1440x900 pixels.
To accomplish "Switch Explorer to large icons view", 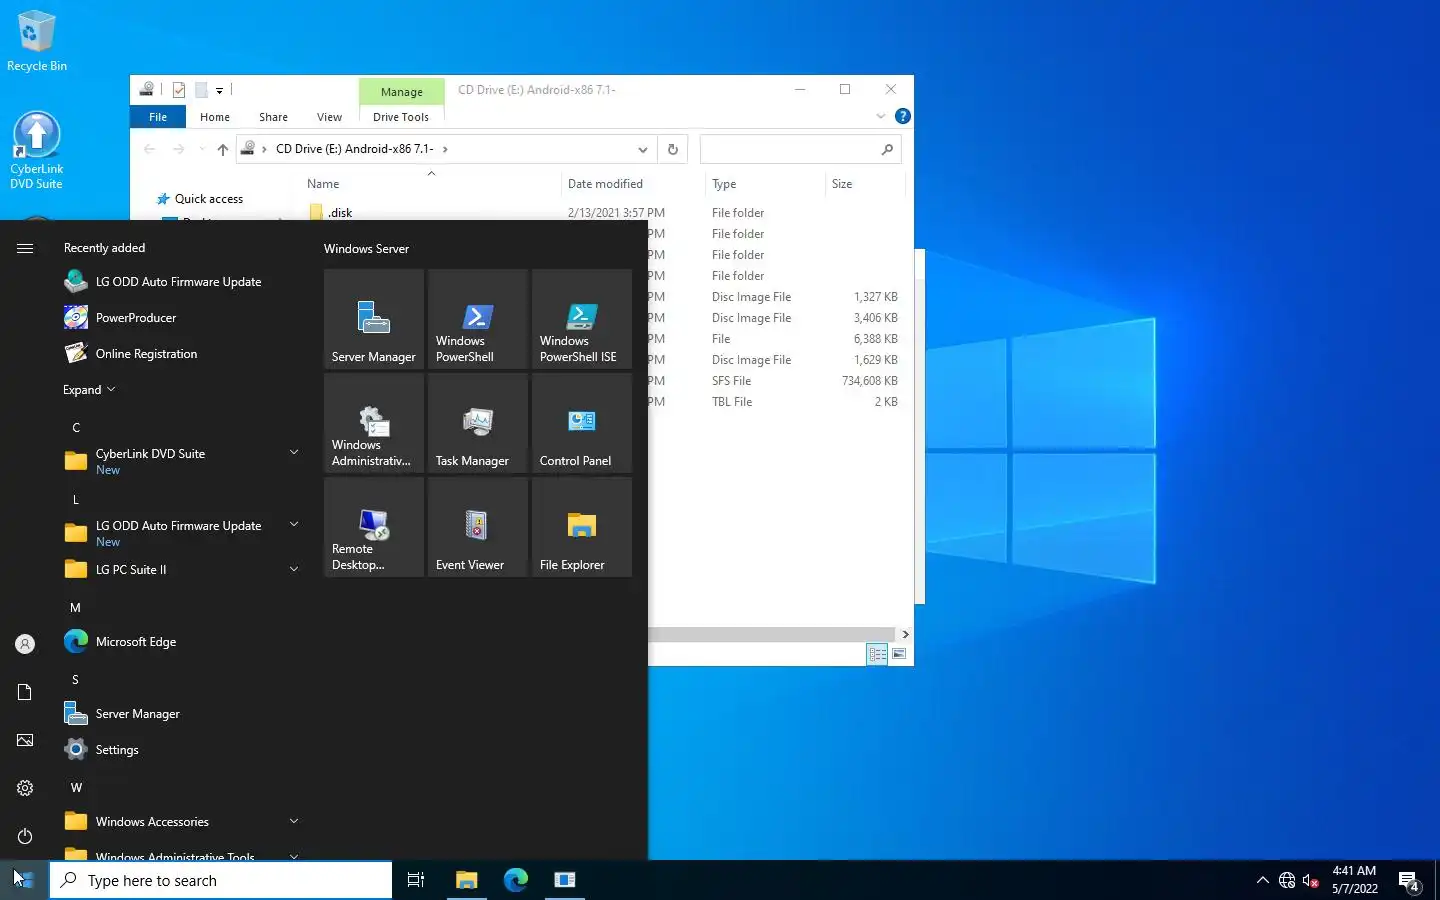I will [899, 654].
